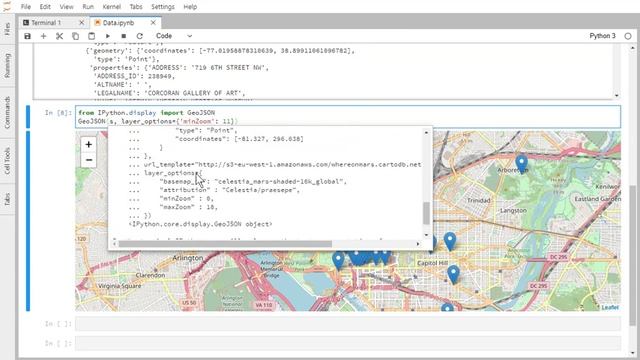
Task: Zoom out on the map with minus button
Action: 89,160
